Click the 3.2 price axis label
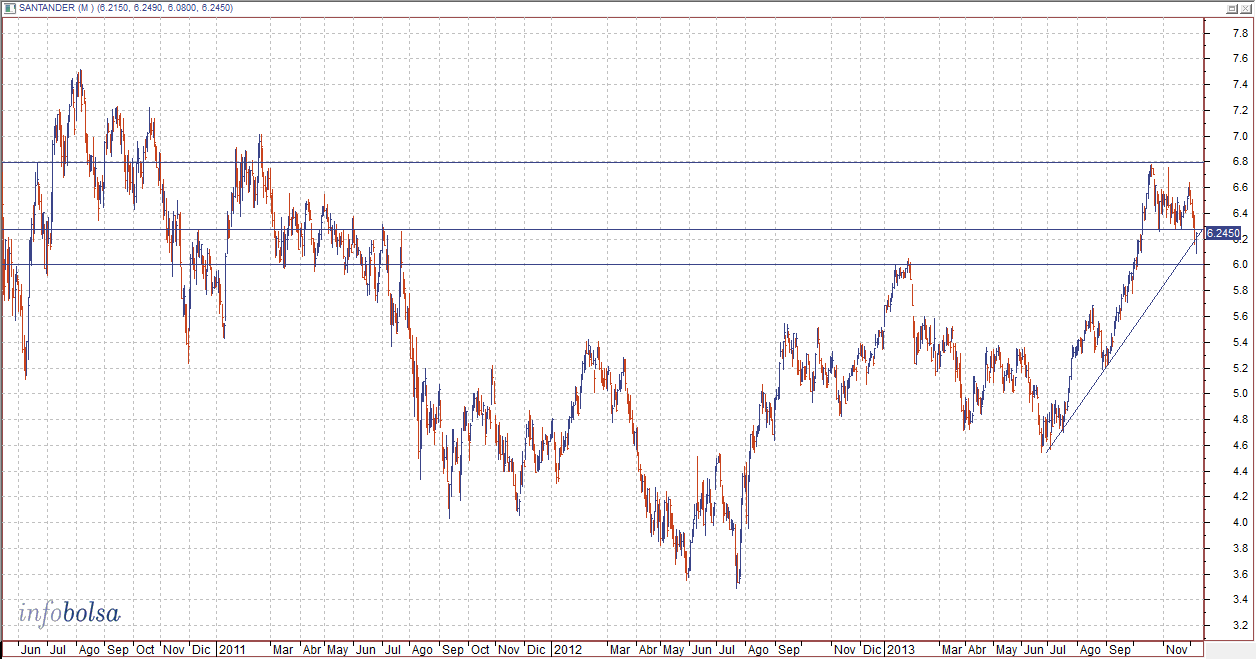1256x659 pixels. pyautogui.click(x=1239, y=625)
